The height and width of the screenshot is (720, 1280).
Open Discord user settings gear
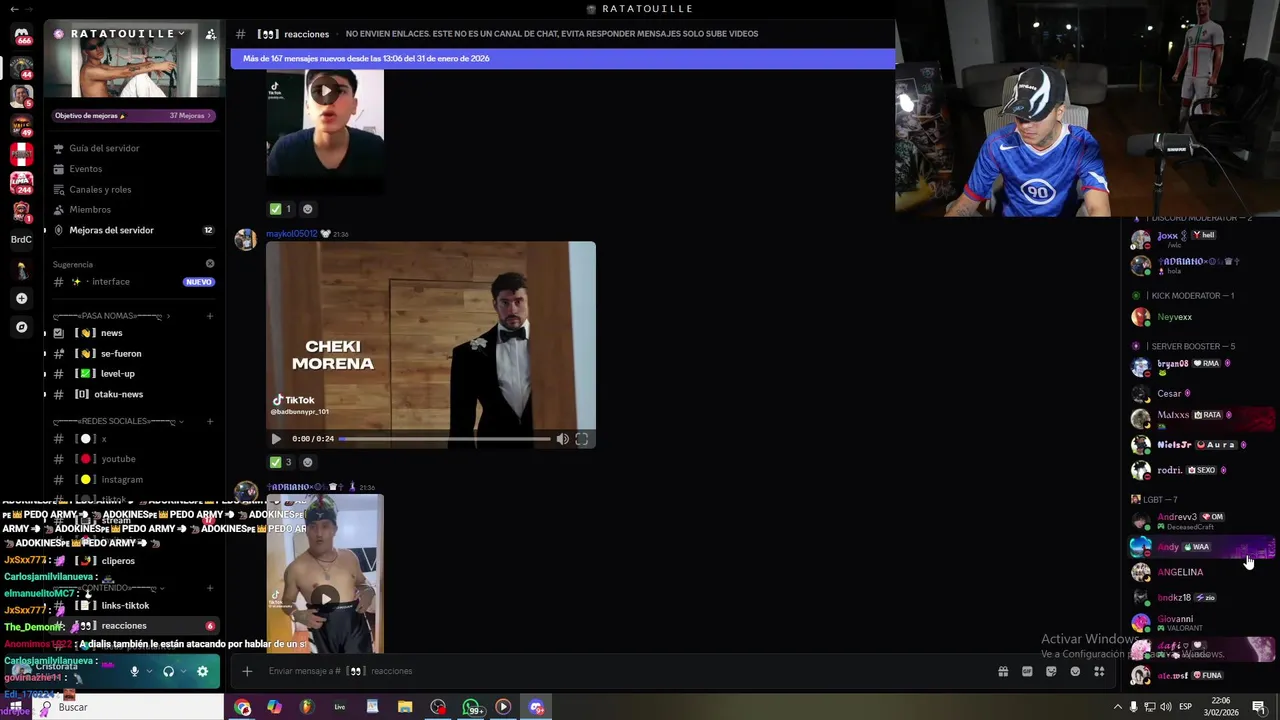click(x=202, y=671)
